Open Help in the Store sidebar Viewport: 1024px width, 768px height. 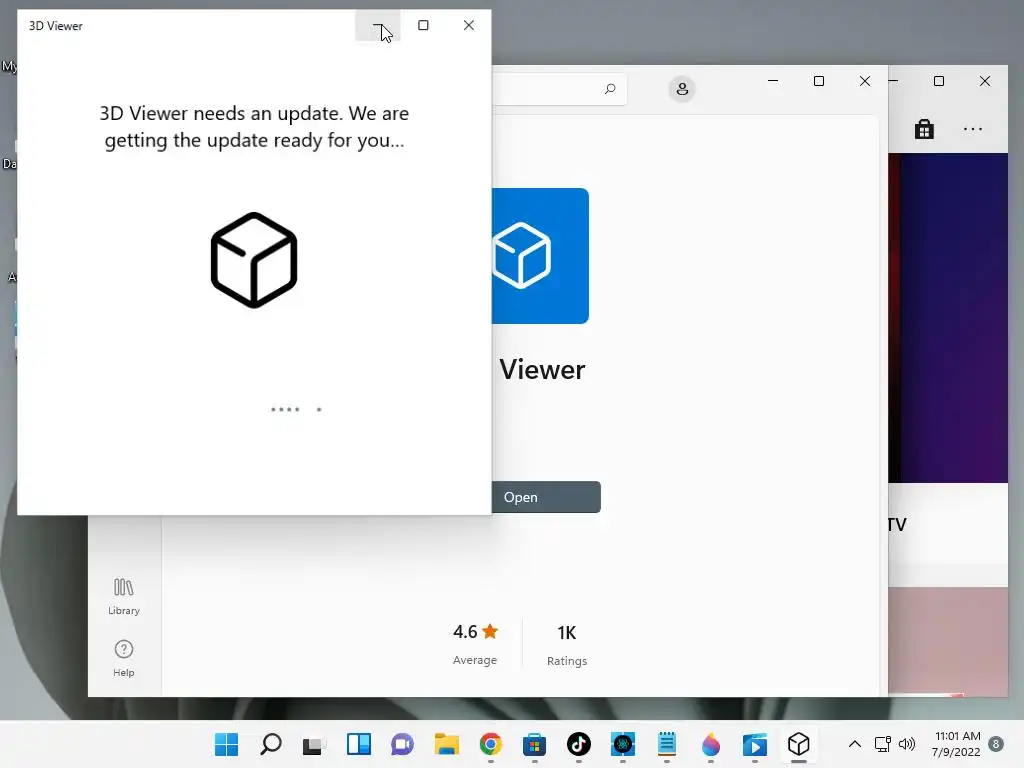point(123,658)
